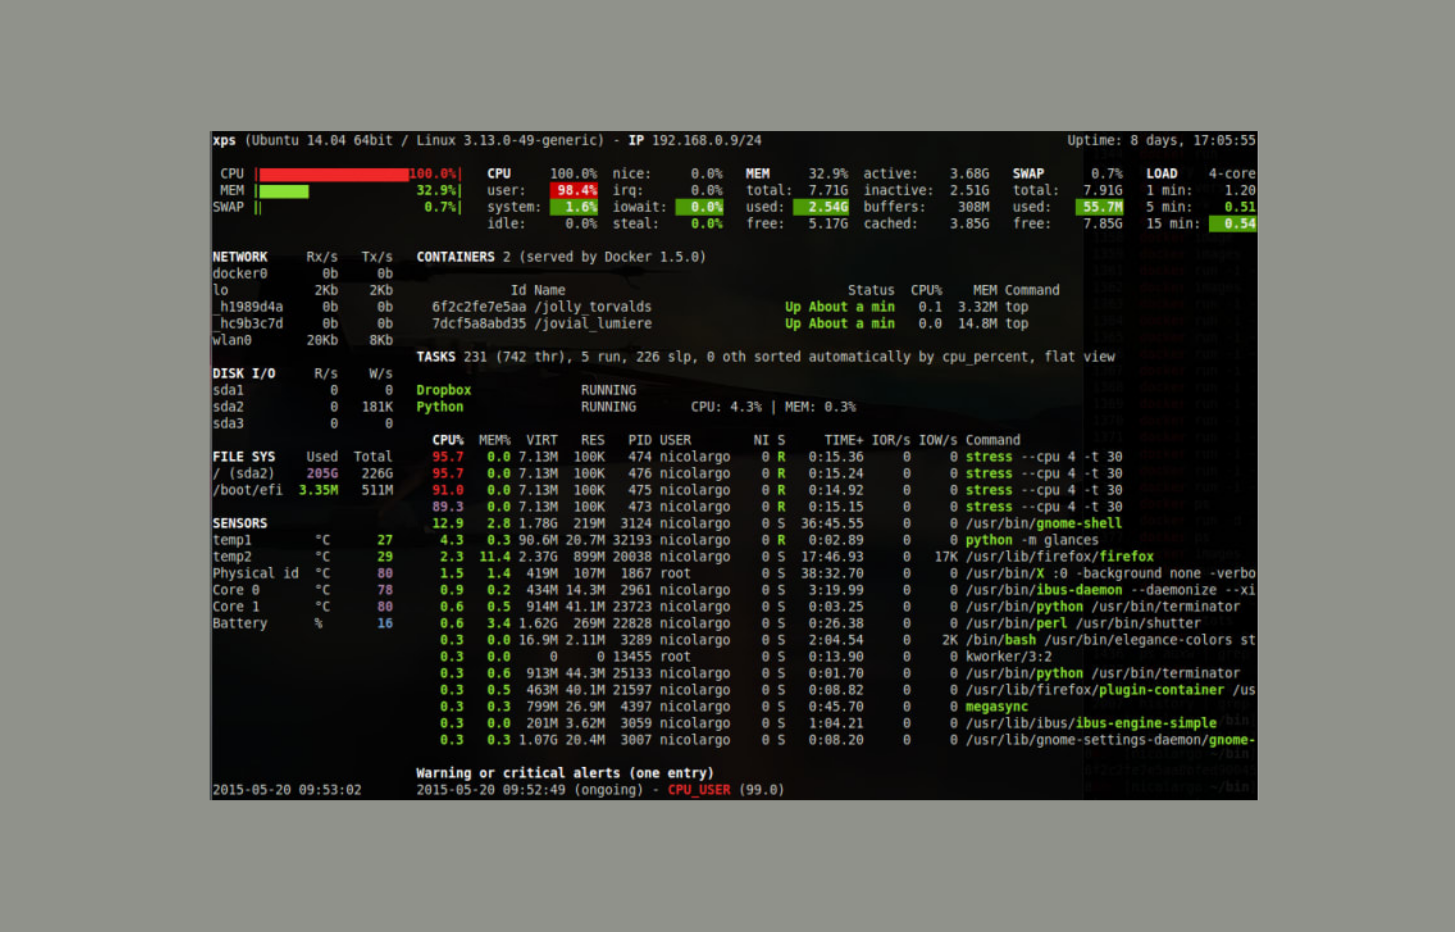Click the green MEM usage bar
Image resolution: width=1455 pixels, height=932 pixels.
pyautogui.click(x=283, y=191)
